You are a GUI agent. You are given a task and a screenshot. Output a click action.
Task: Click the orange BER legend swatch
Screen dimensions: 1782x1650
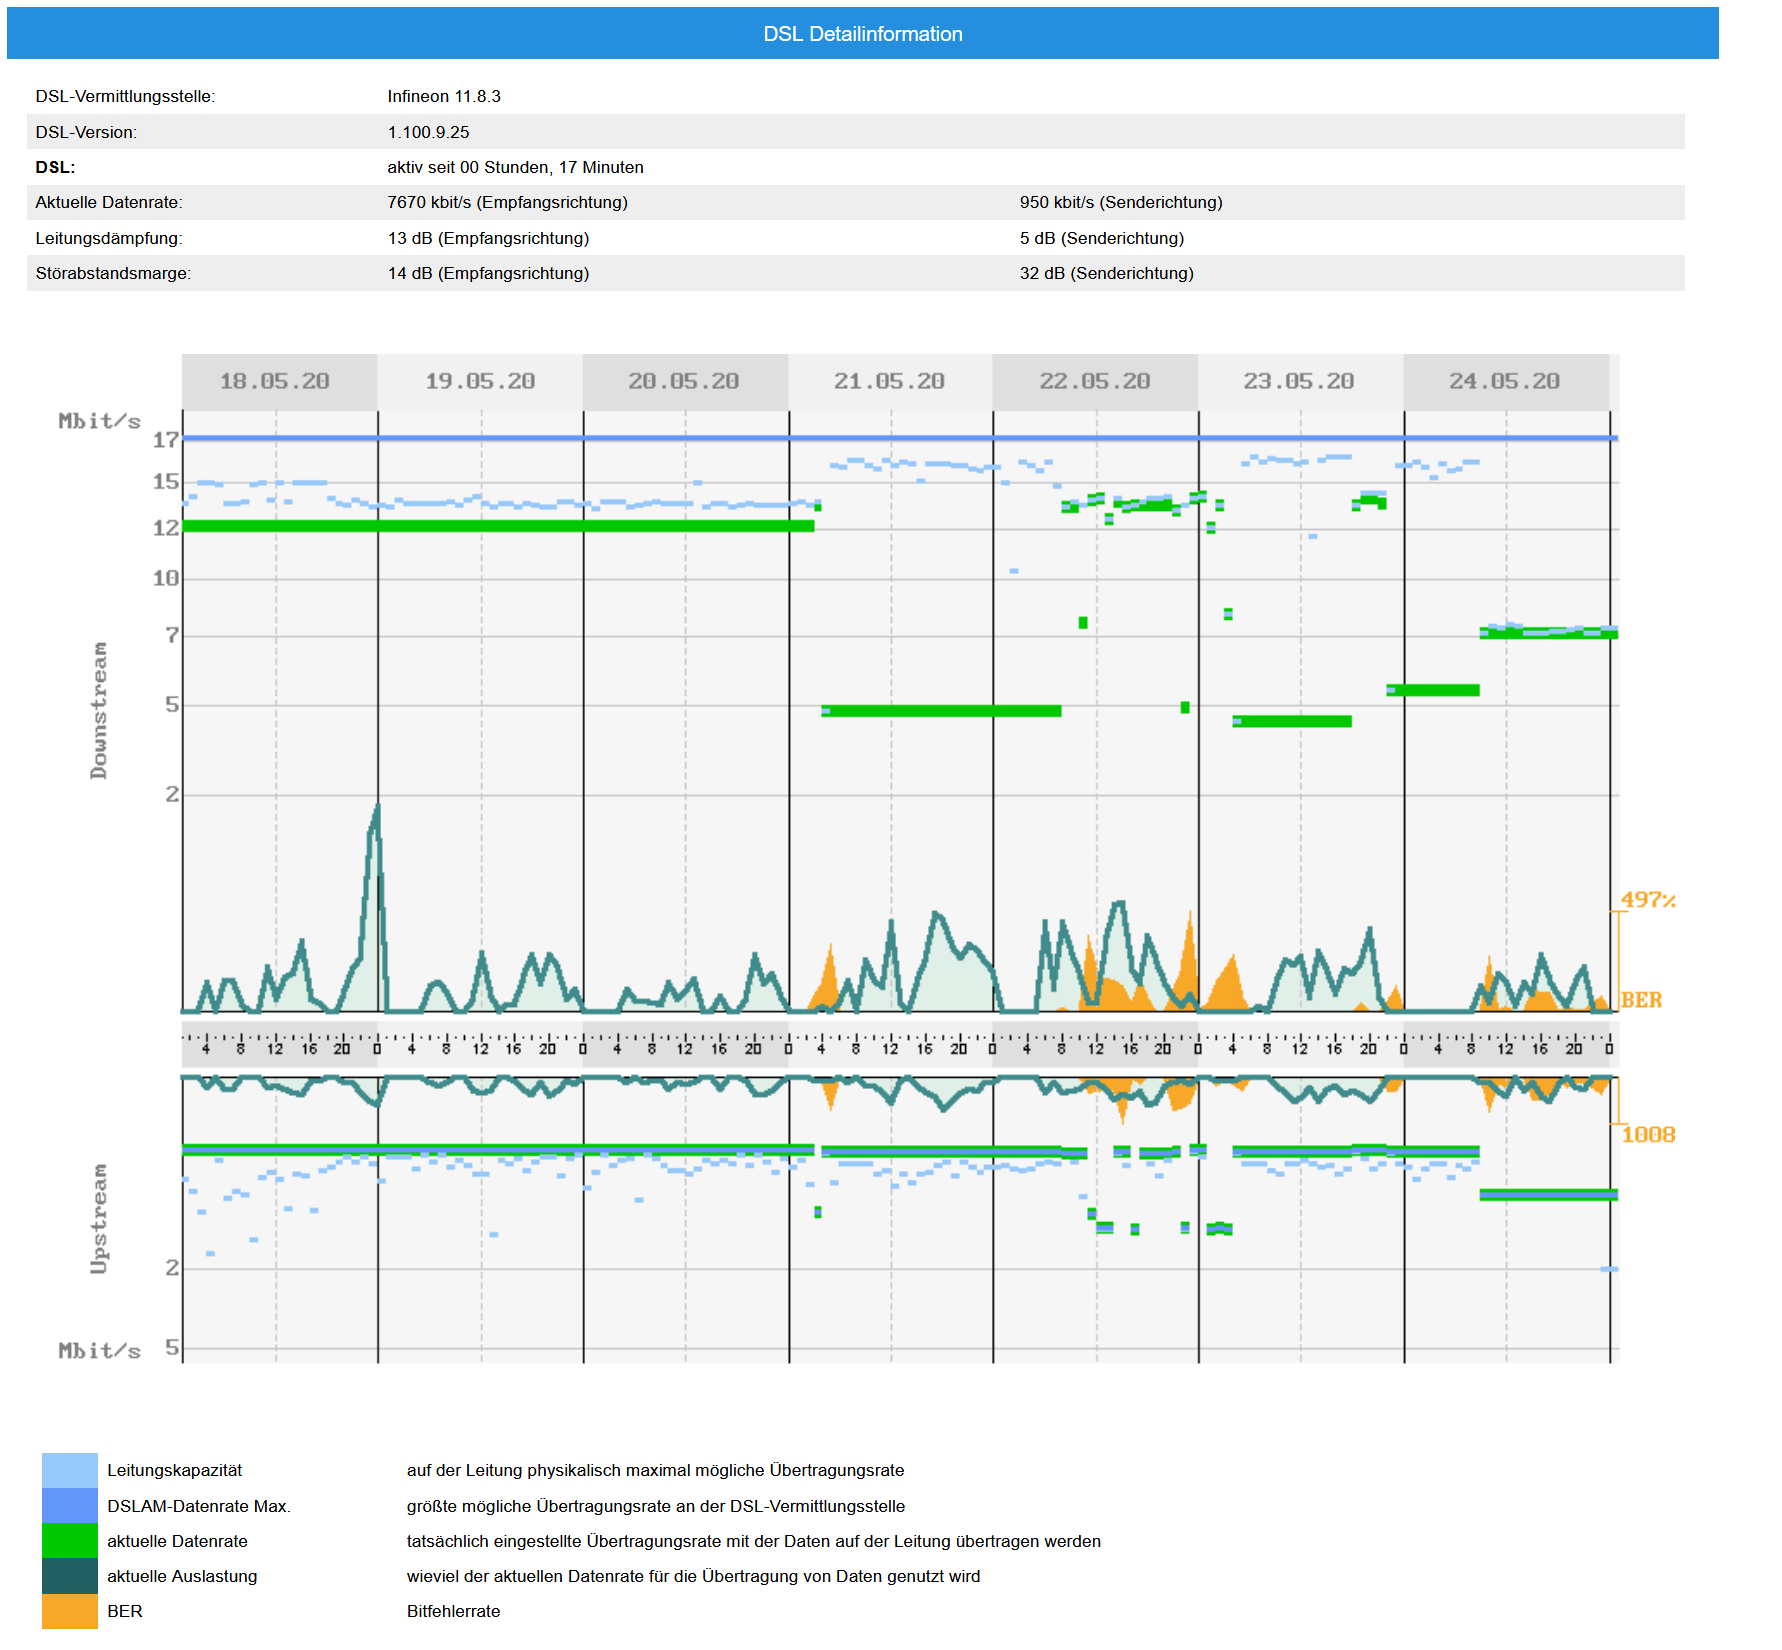69,1611
